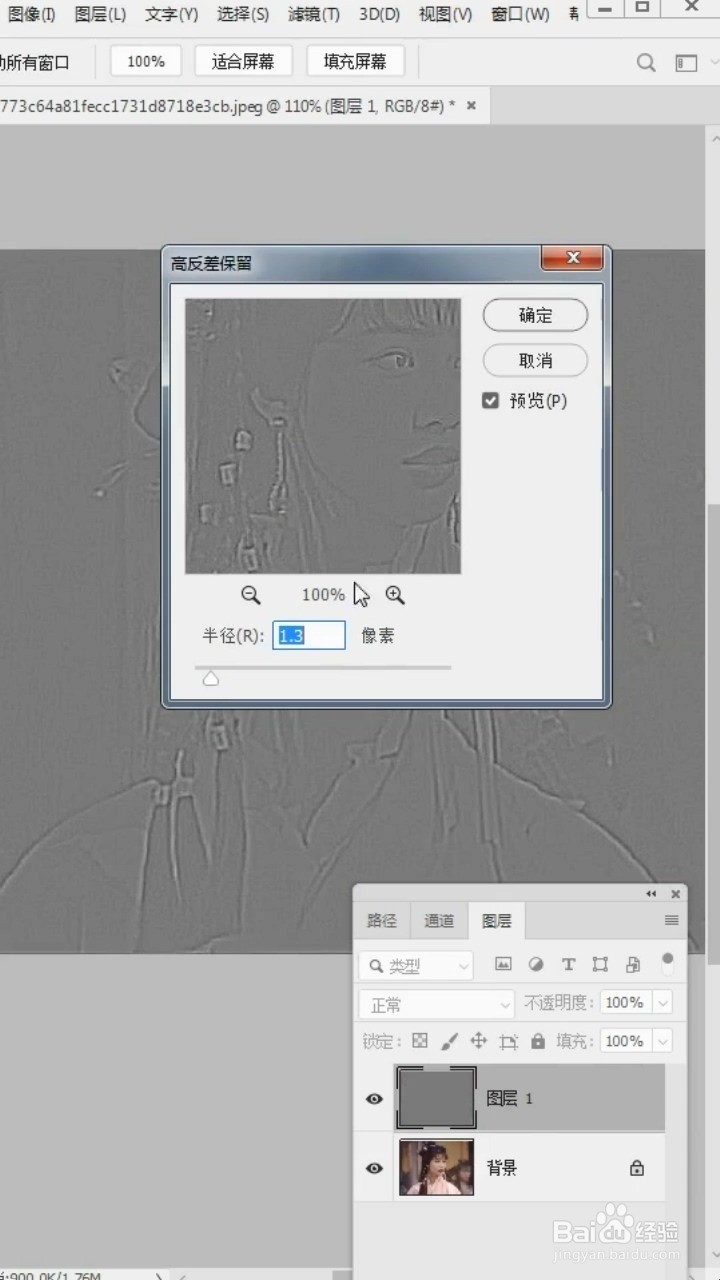This screenshot has width=720, height=1280.
Task: Open the search icon in options bar
Action: (646, 62)
